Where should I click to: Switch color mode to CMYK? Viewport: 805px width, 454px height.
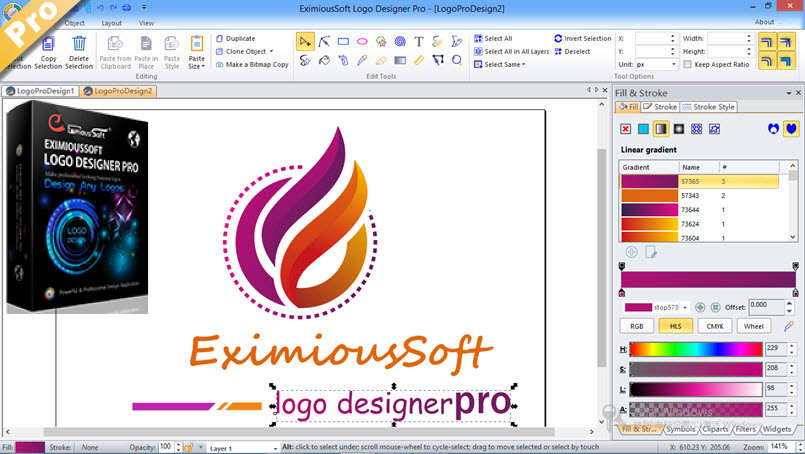tap(715, 326)
